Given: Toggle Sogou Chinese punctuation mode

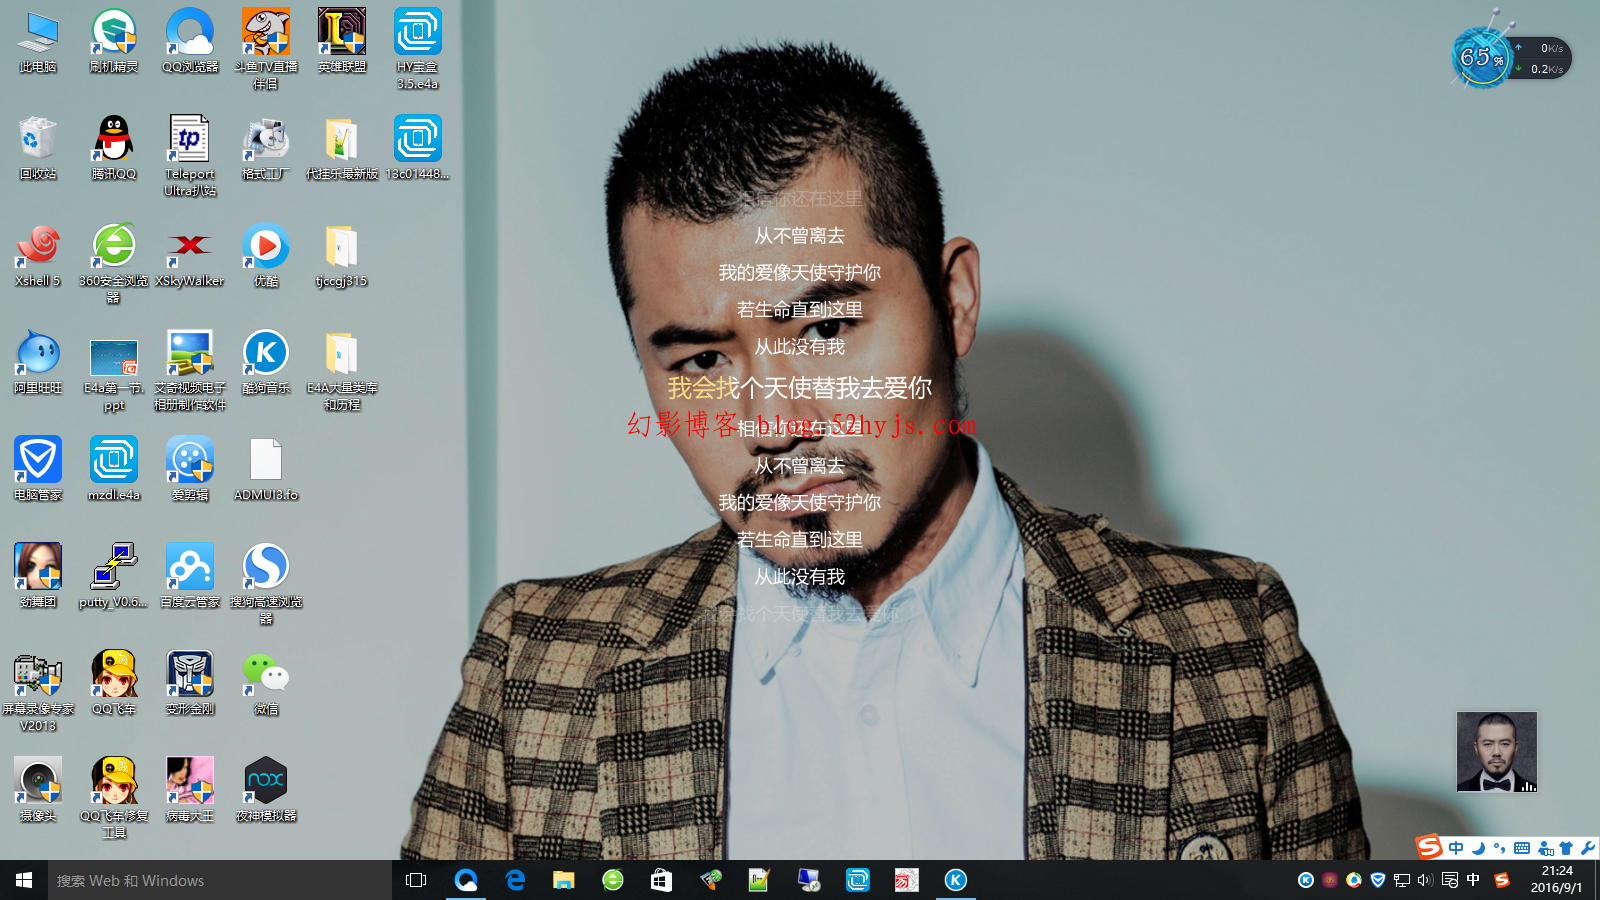Looking at the screenshot, I should point(1499,848).
